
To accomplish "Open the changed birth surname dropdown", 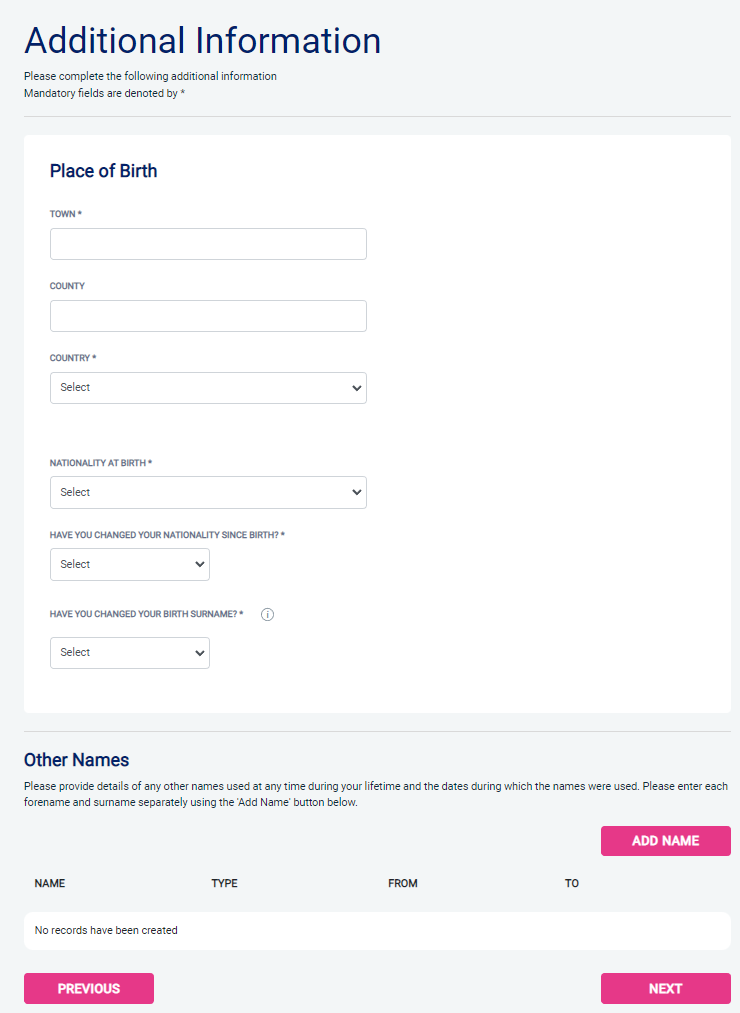I will (x=130, y=653).
